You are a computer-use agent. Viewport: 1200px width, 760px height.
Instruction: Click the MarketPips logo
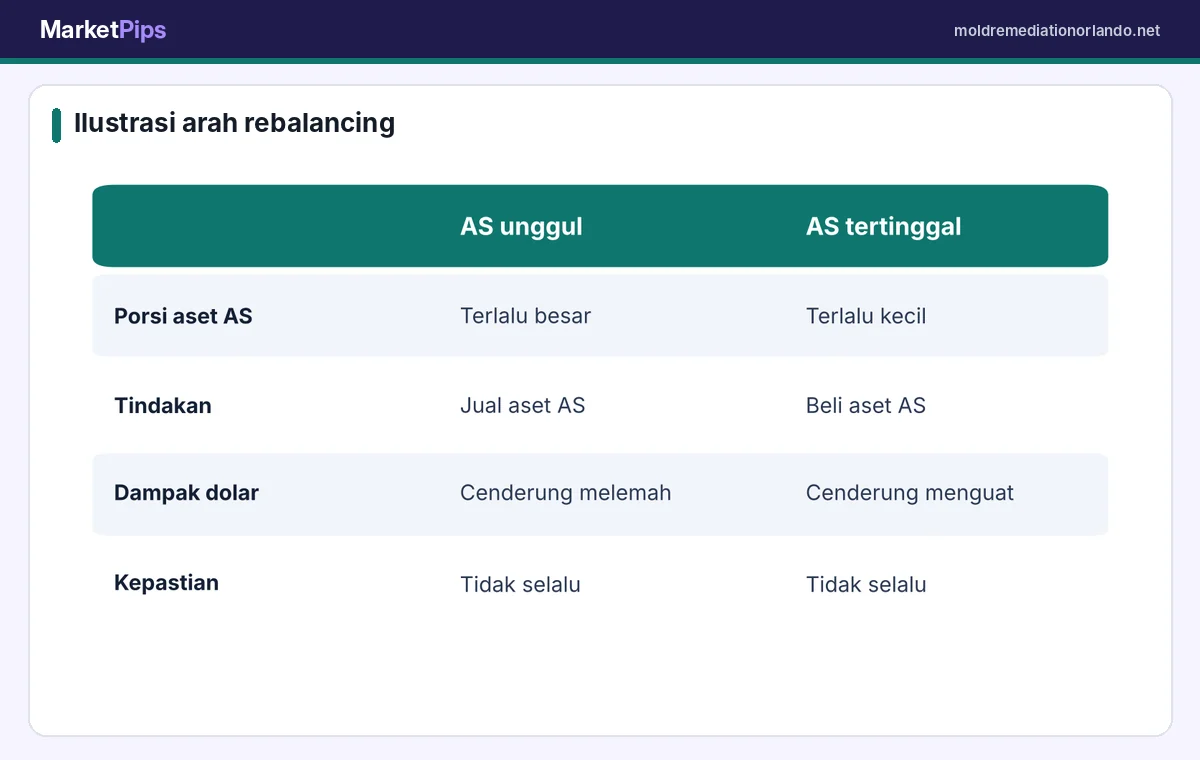pos(103,30)
